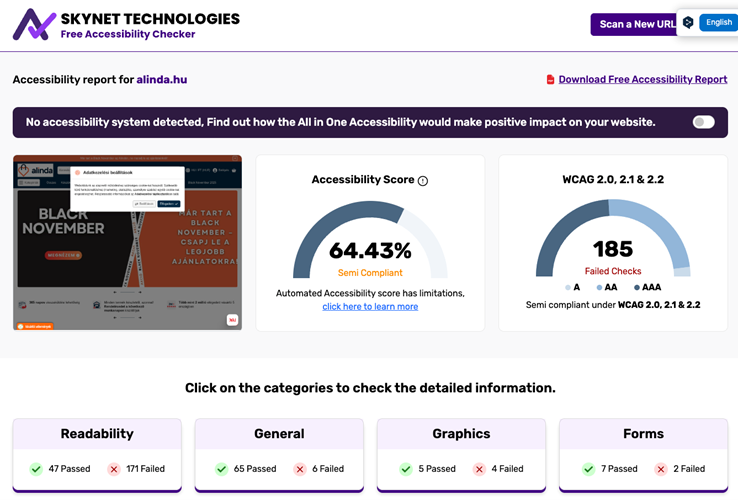Follow the 'click here to learn more' link
The width and height of the screenshot is (738, 500).
[x=370, y=307]
